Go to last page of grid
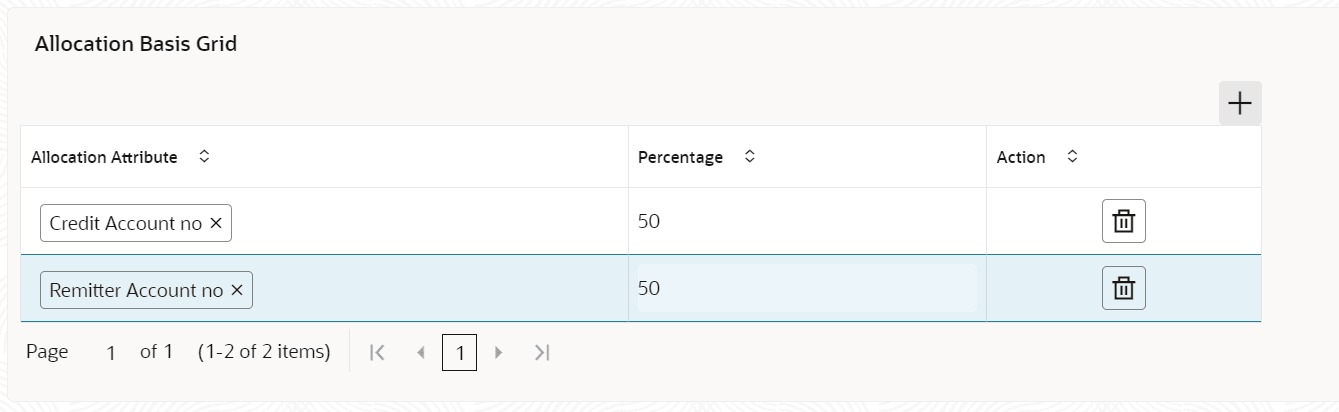This screenshot has width=1339, height=412. 542,352
